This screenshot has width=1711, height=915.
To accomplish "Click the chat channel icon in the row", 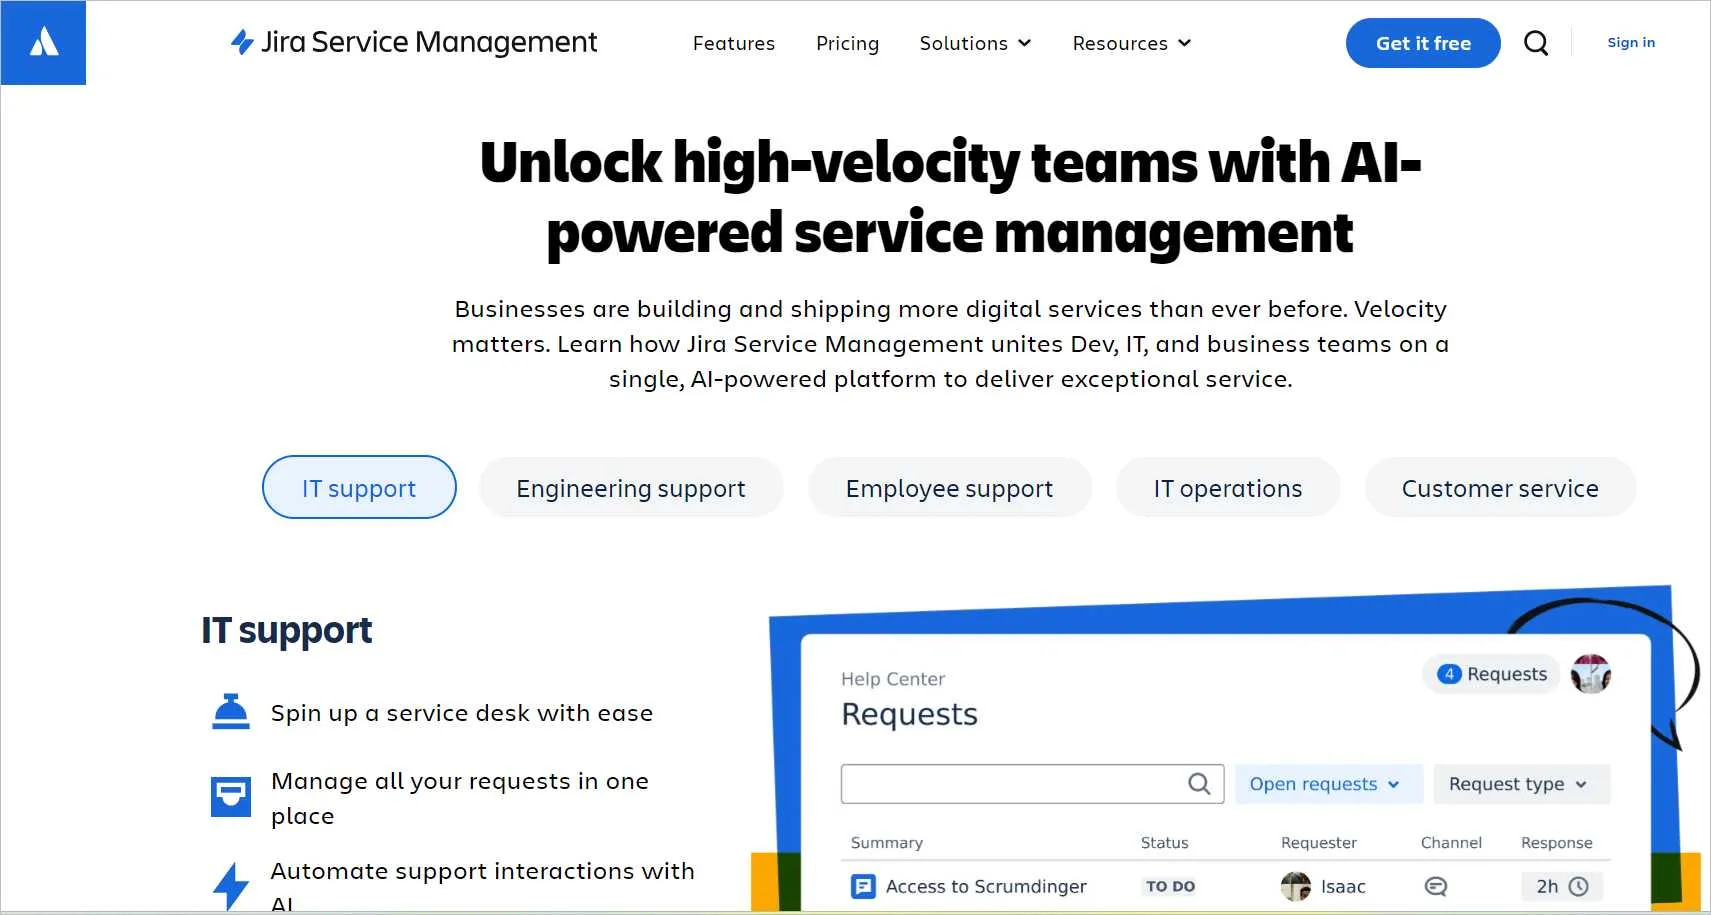I will pyautogui.click(x=1436, y=886).
